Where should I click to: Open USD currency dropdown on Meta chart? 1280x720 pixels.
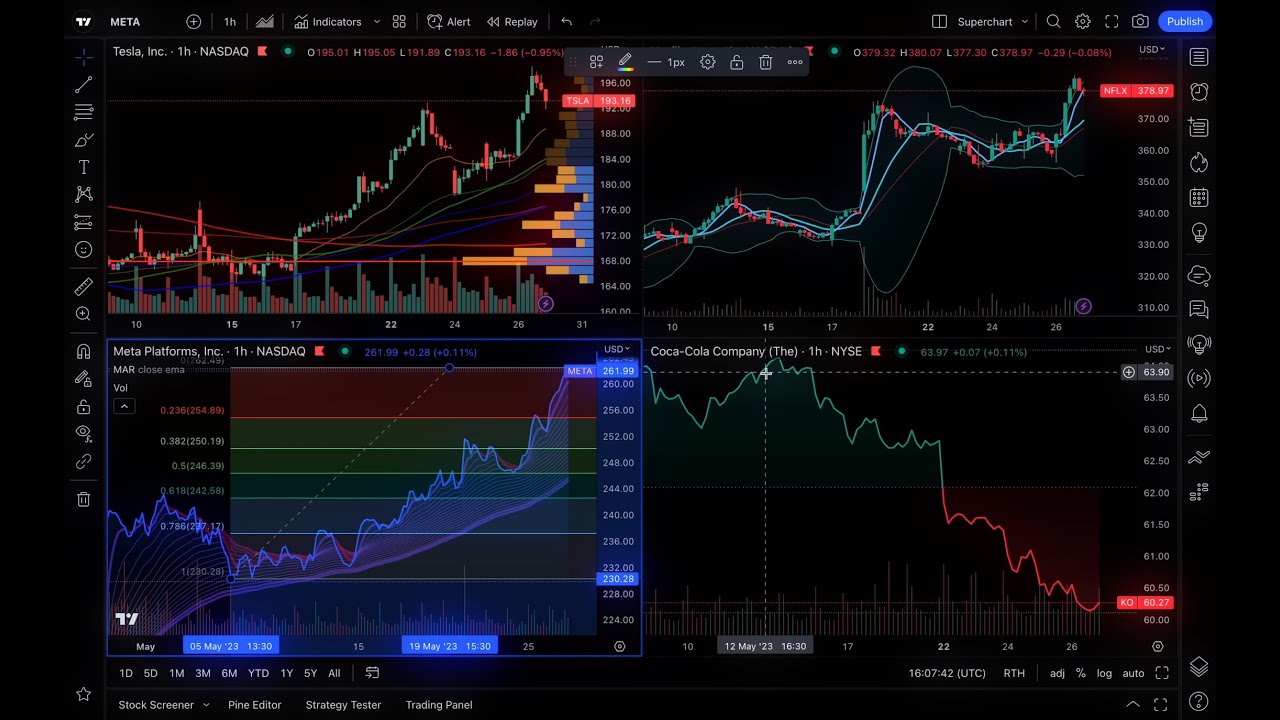pyautogui.click(x=617, y=349)
